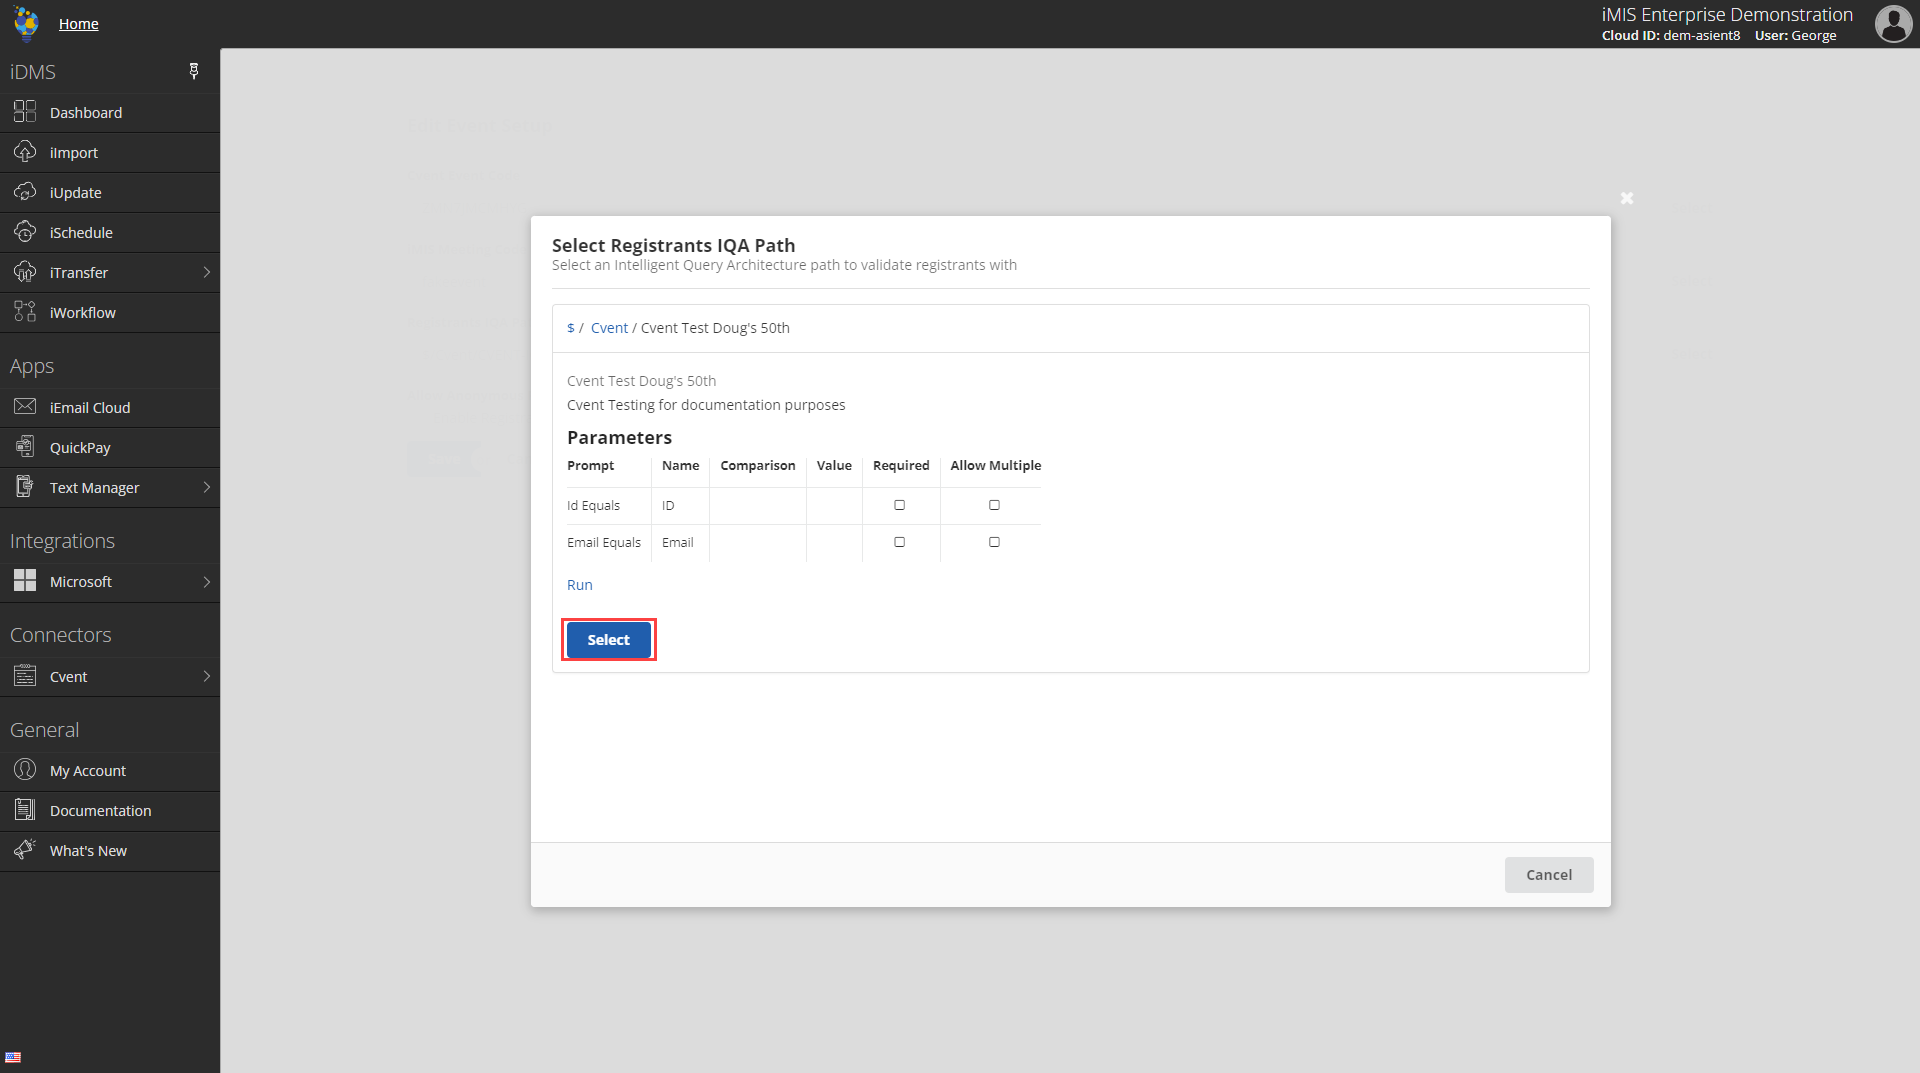1920x1073 pixels.
Task: Open iSchedule via its clock icon
Action: (25, 232)
